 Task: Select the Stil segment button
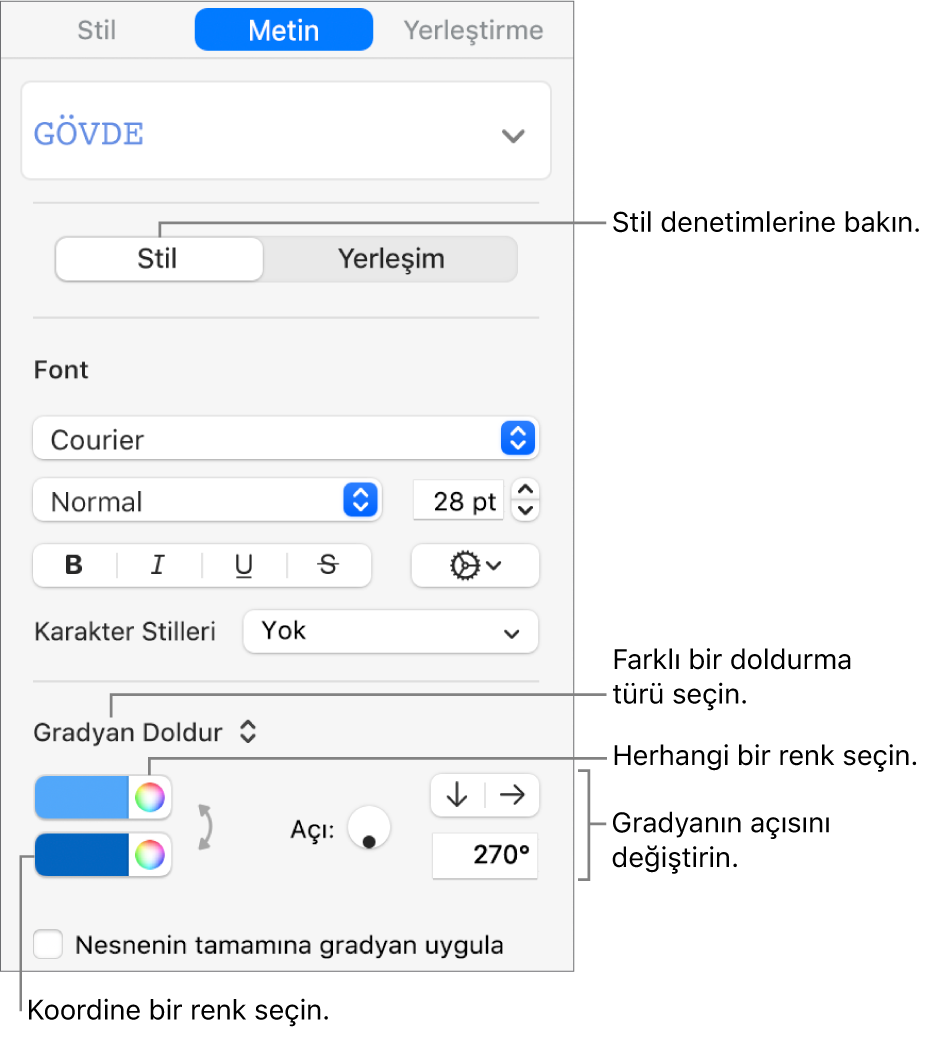coord(159,259)
